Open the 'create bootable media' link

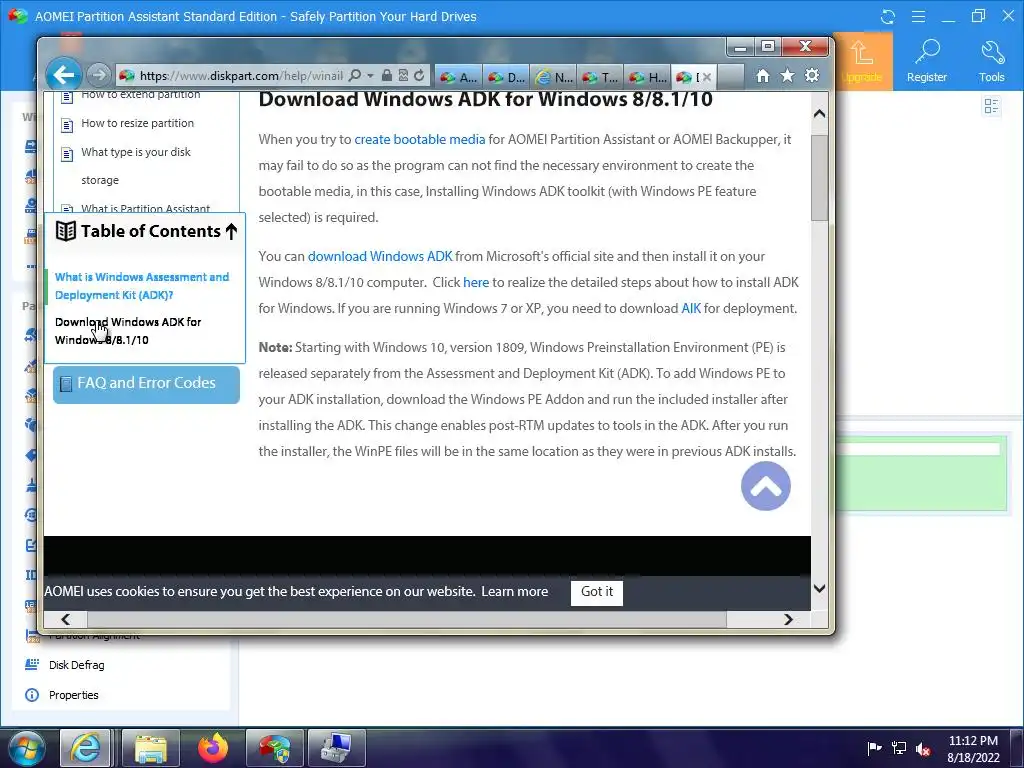420,139
